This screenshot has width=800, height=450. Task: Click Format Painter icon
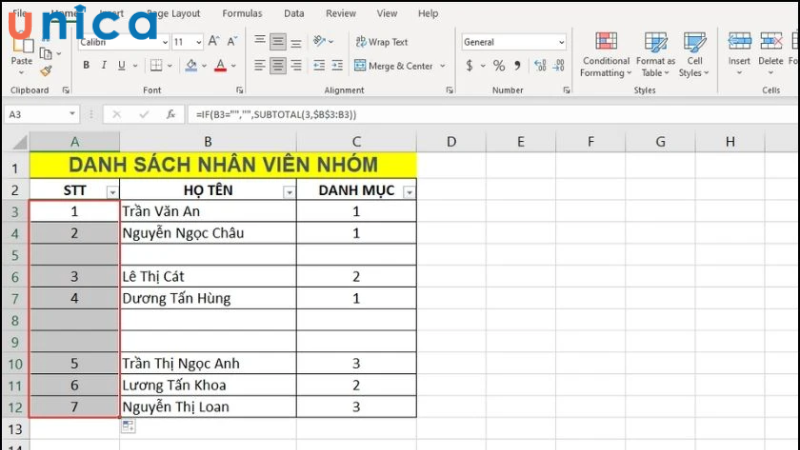(x=46, y=71)
